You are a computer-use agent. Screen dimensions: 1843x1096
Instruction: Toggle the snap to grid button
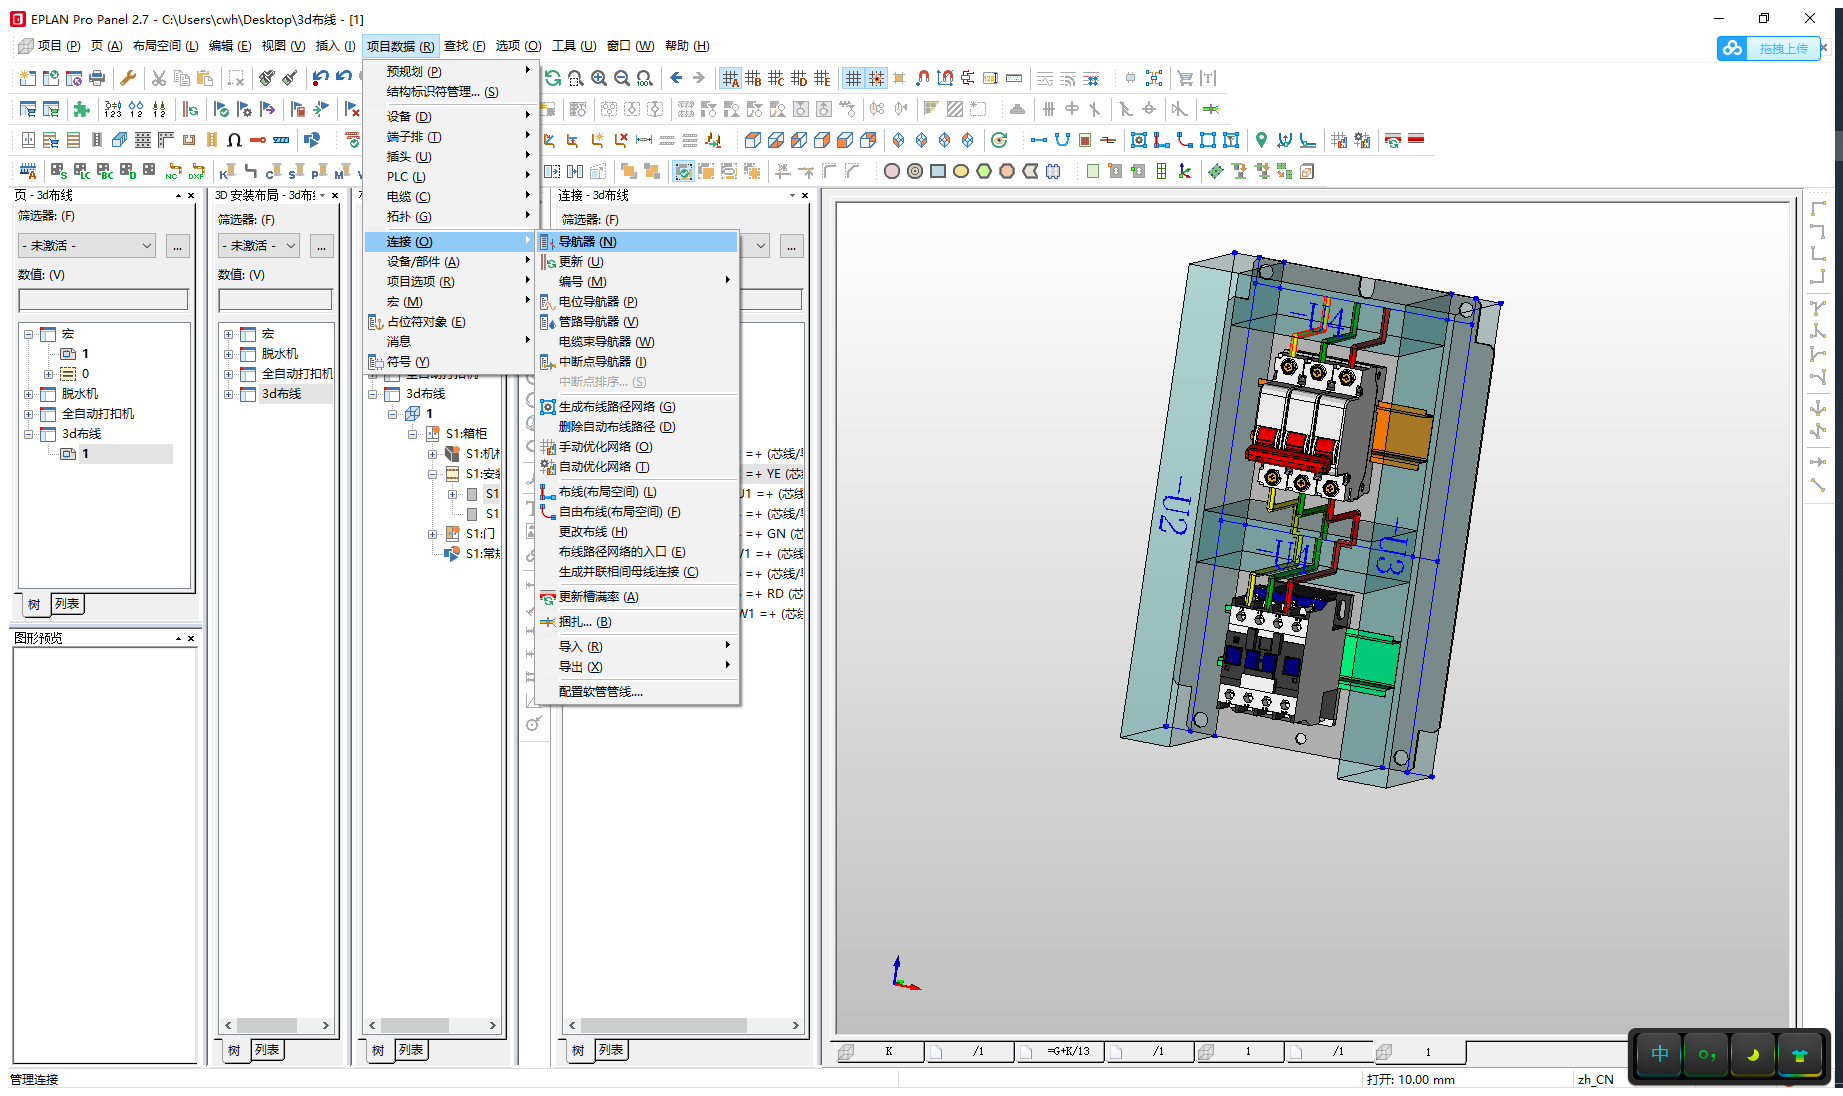point(876,78)
